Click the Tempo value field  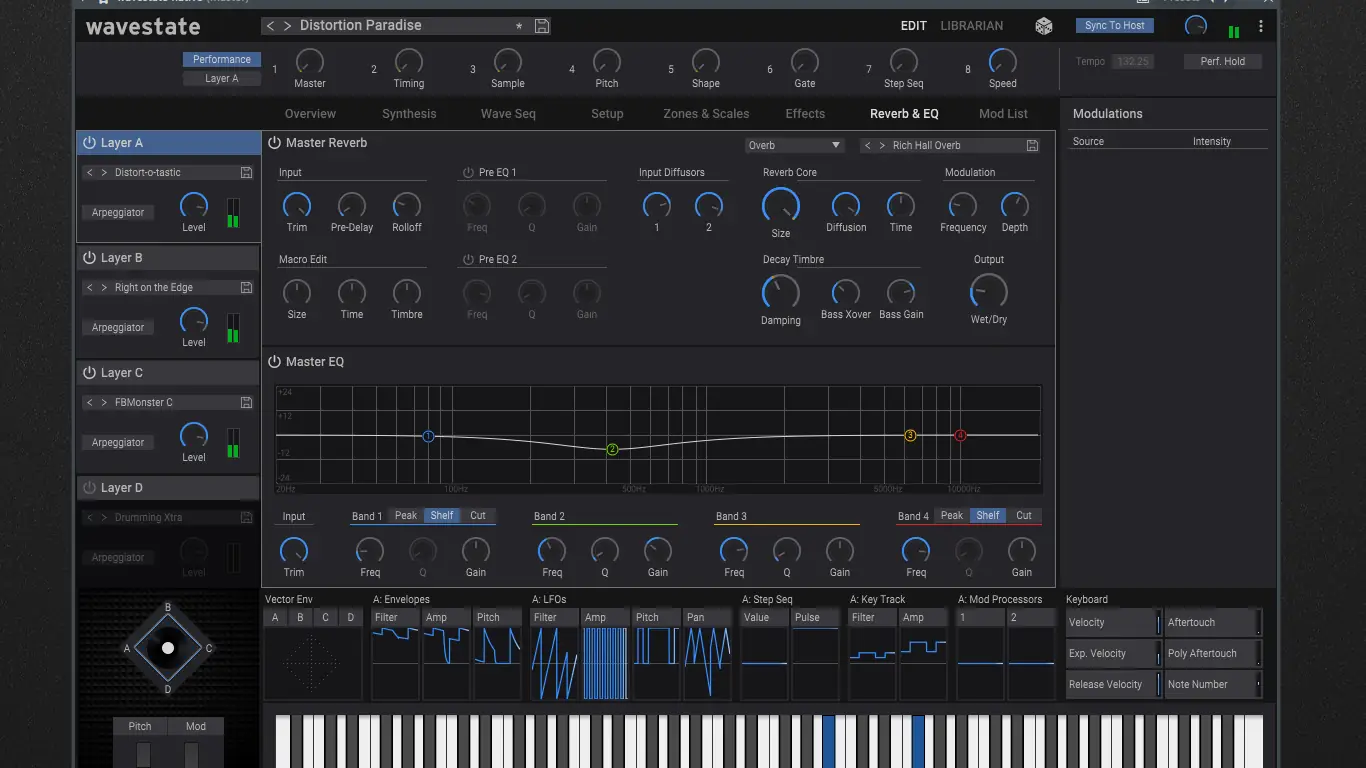pyautogui.click(x=1133, y=62)
